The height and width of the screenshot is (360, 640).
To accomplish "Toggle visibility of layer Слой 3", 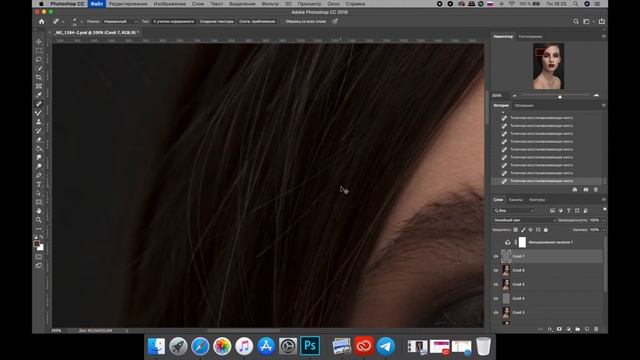I will (496, 313).
